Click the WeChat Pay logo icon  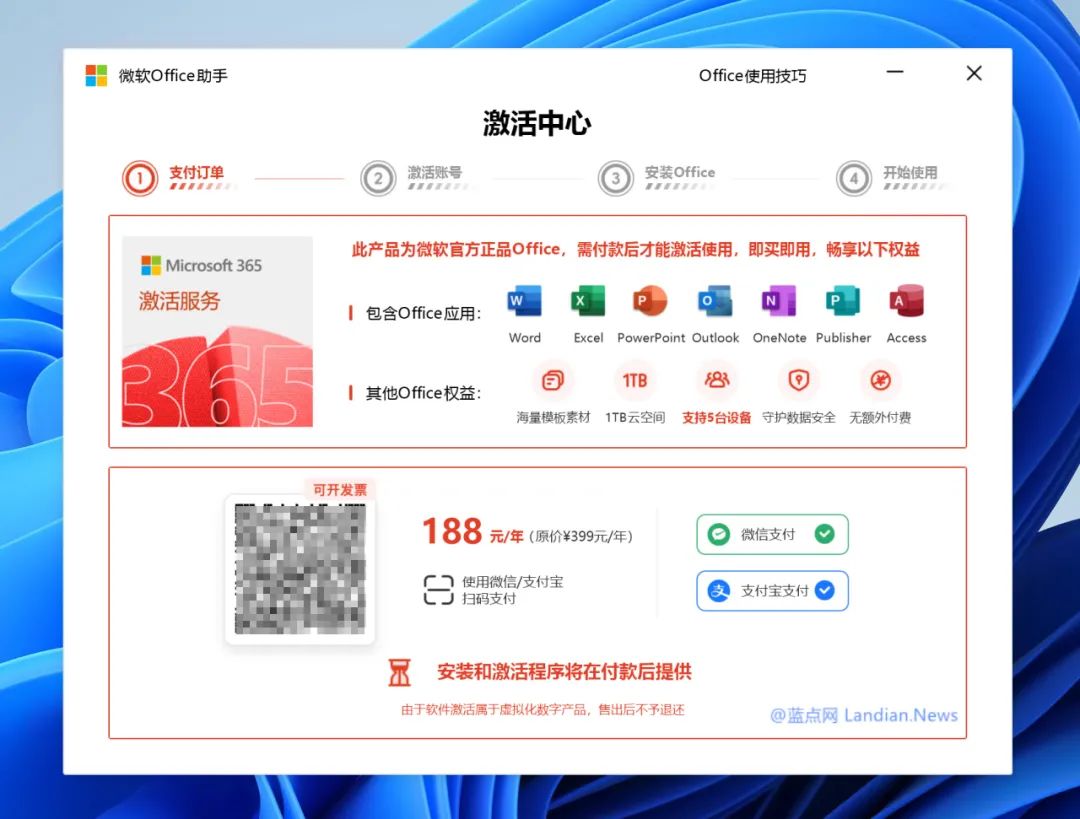pos(718,534)
